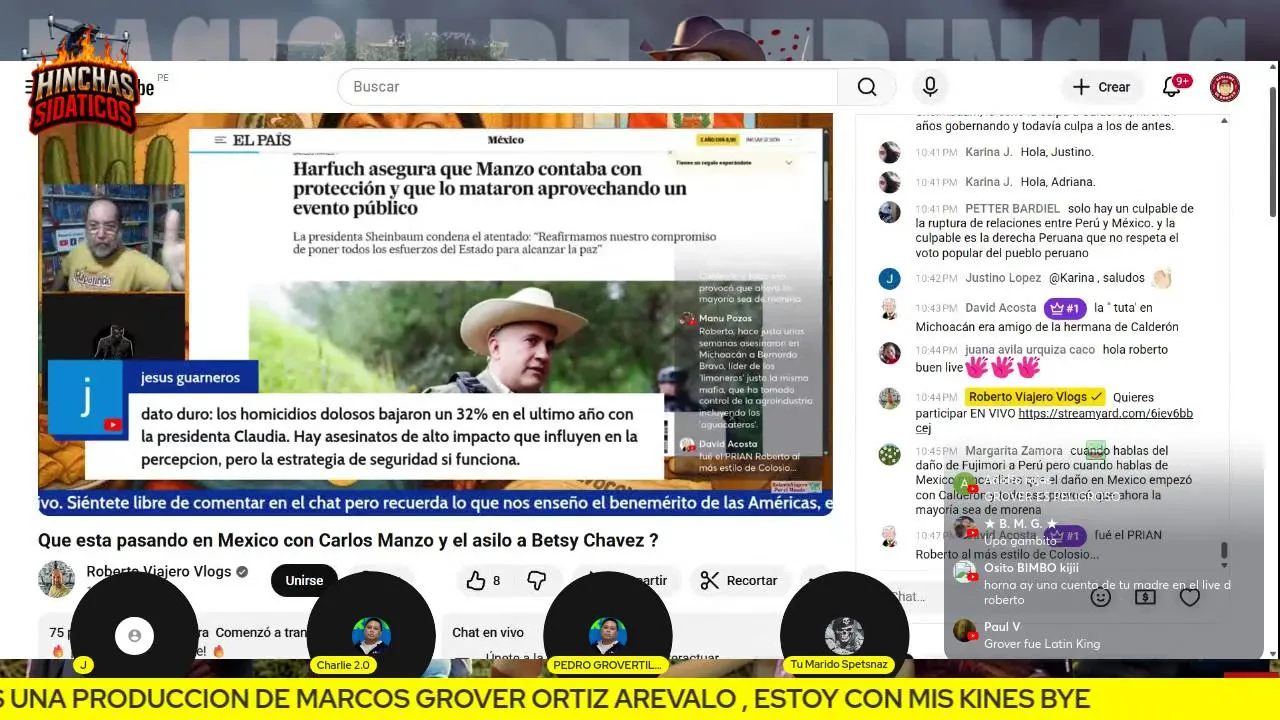Click Paul V's overlay chat avatar
Viewport: 1280px width, 720px height.
click(964, 630)
